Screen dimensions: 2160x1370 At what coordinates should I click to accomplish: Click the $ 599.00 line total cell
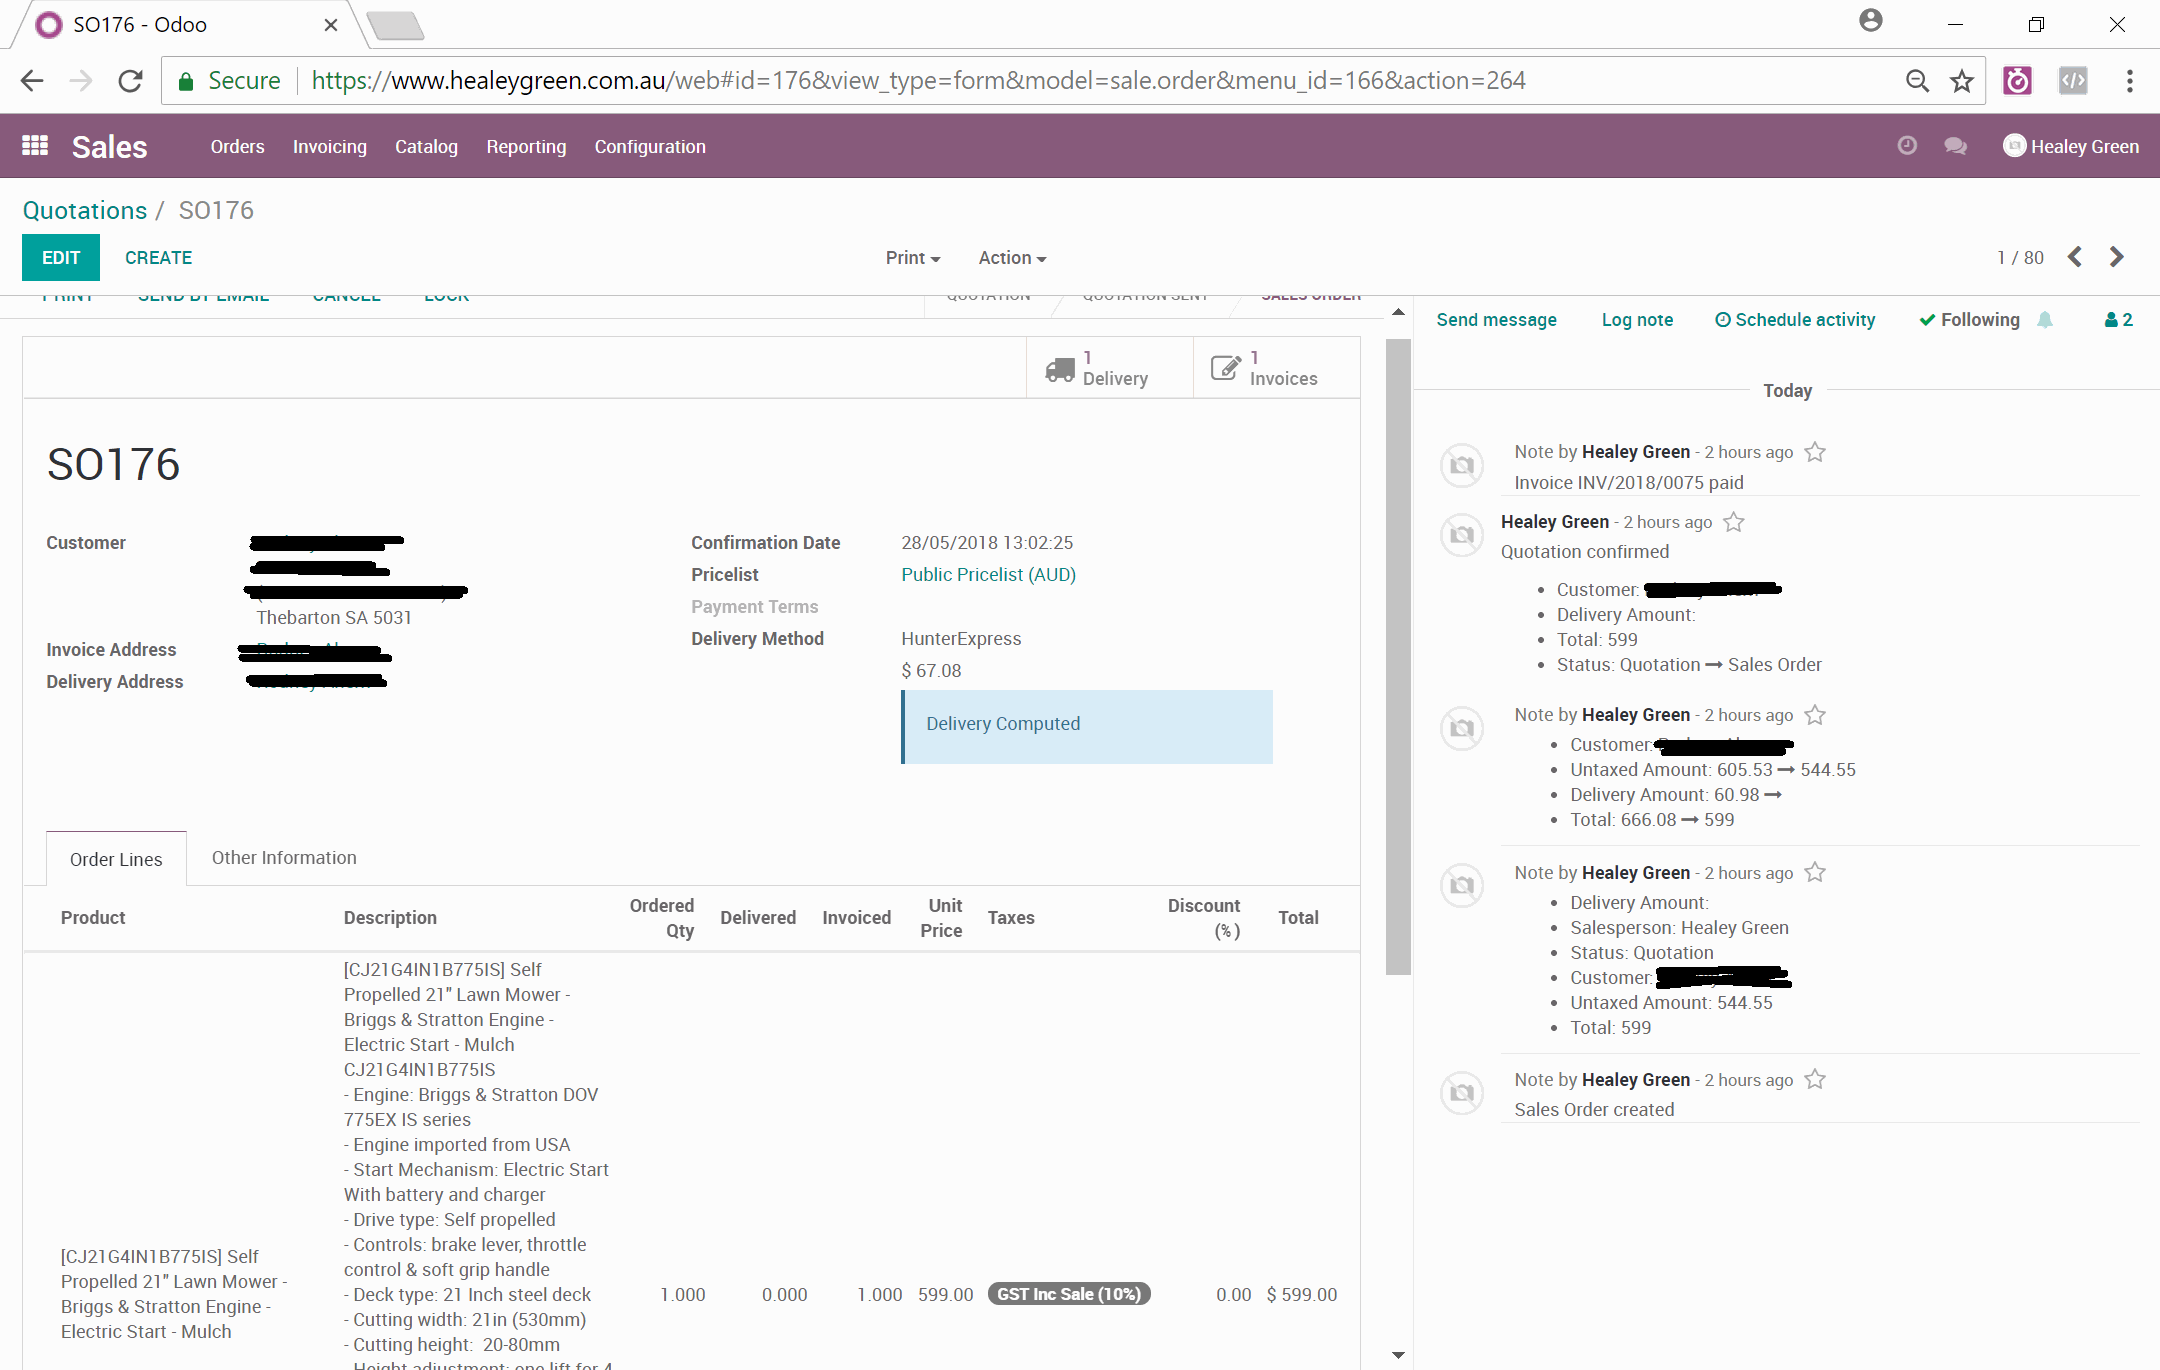pos(1302,1295)
